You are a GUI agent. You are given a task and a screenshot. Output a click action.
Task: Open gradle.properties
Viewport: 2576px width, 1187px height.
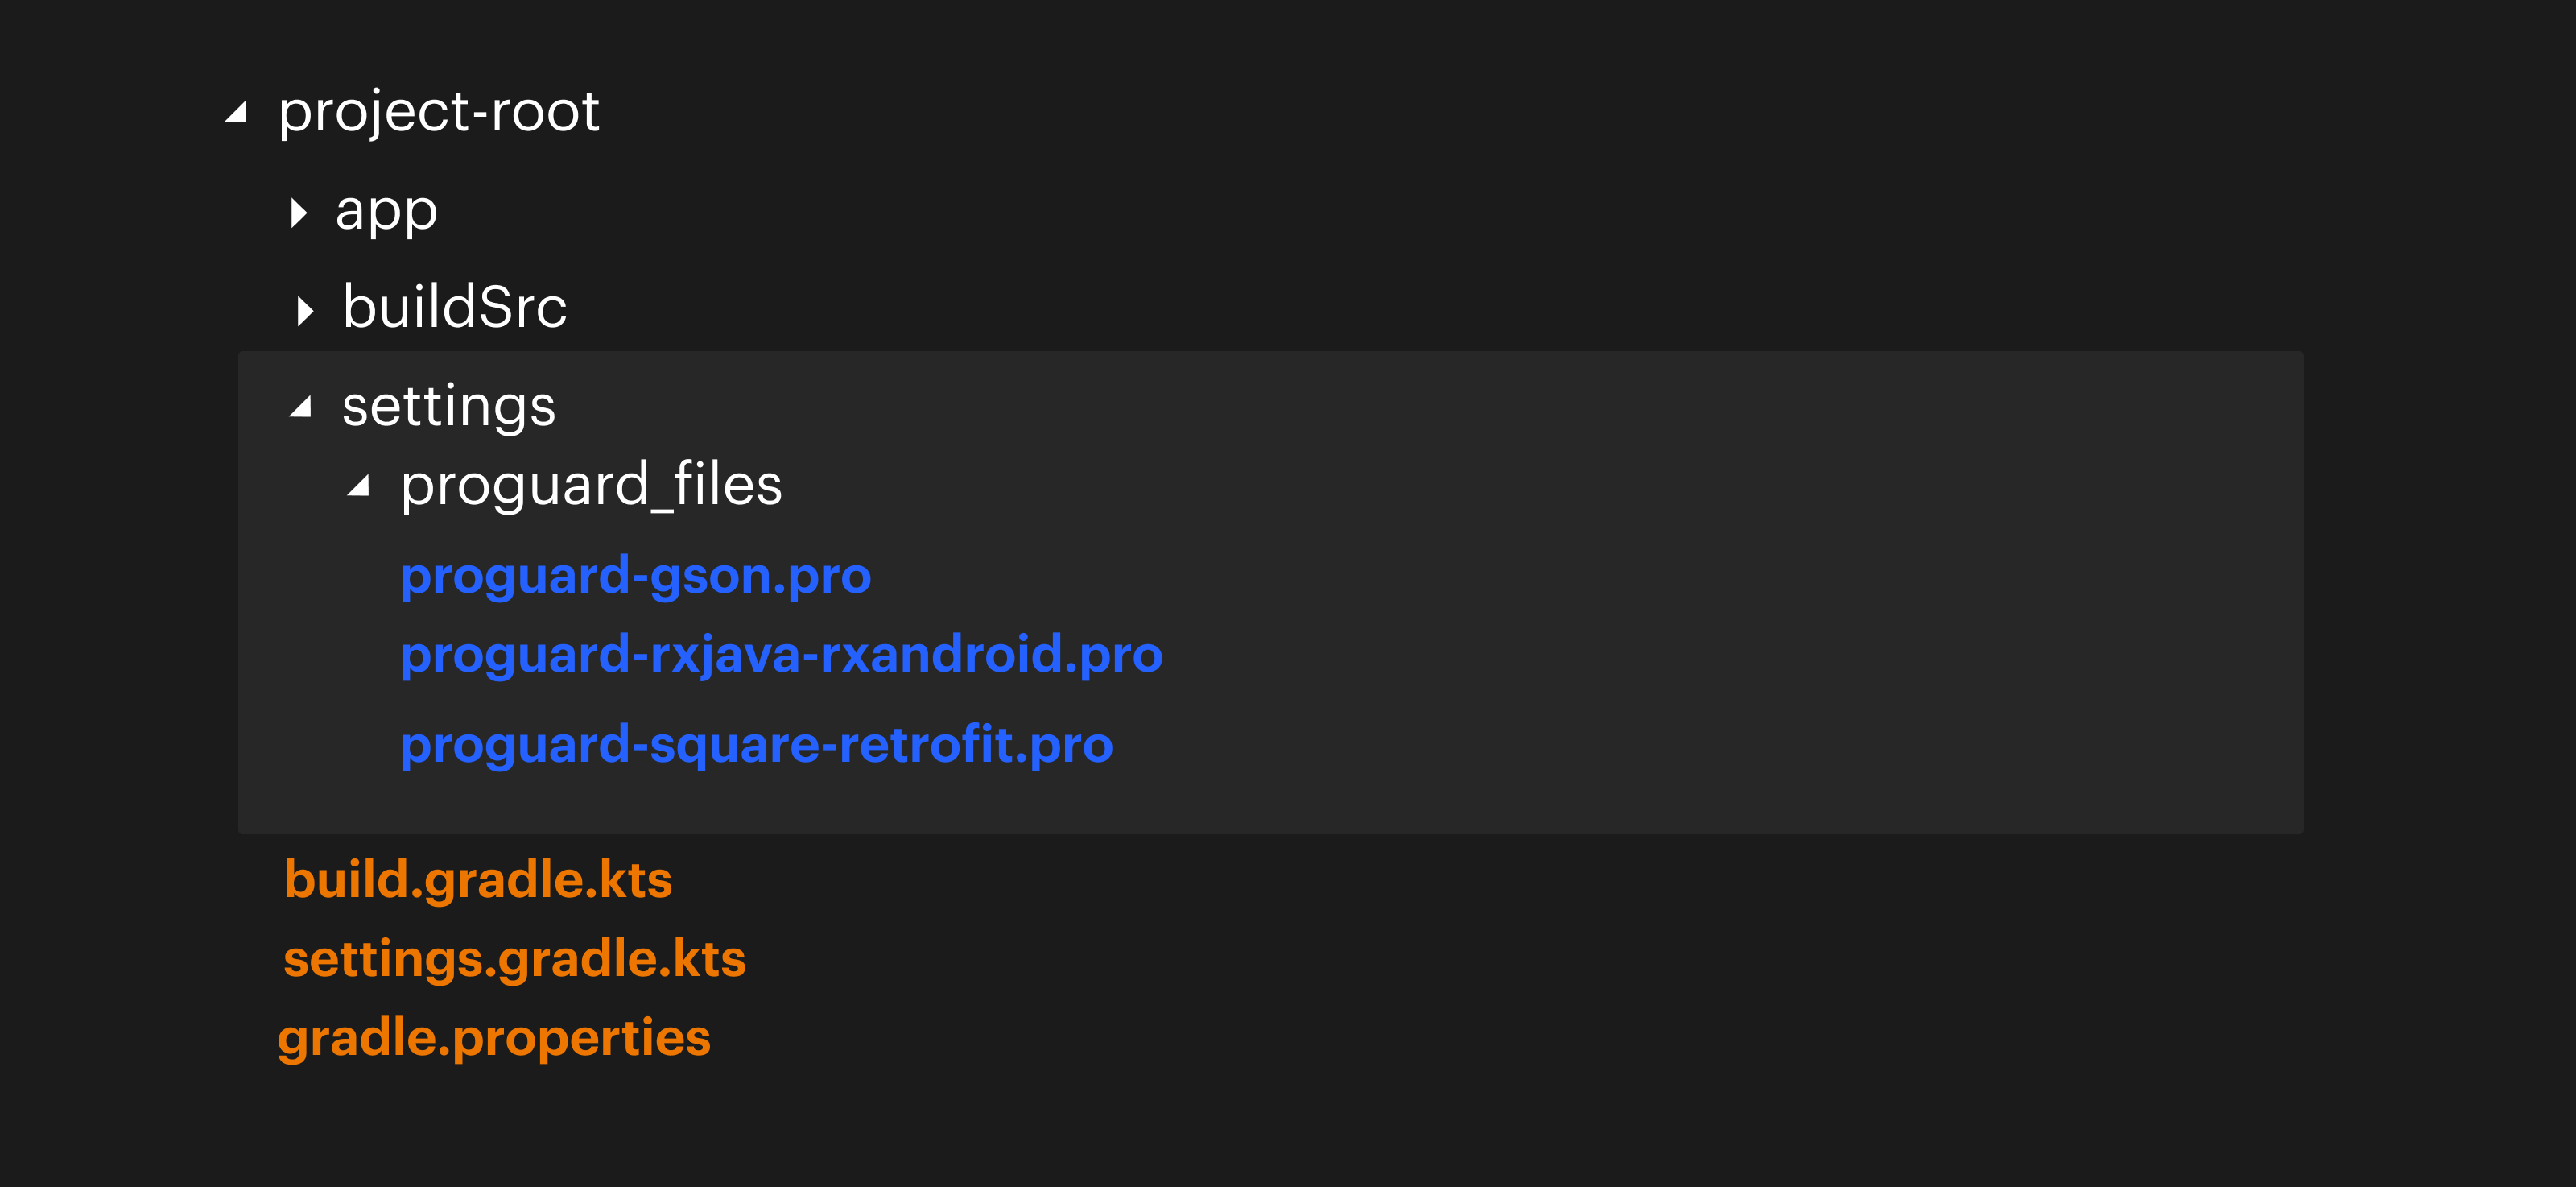point(495,1038)
